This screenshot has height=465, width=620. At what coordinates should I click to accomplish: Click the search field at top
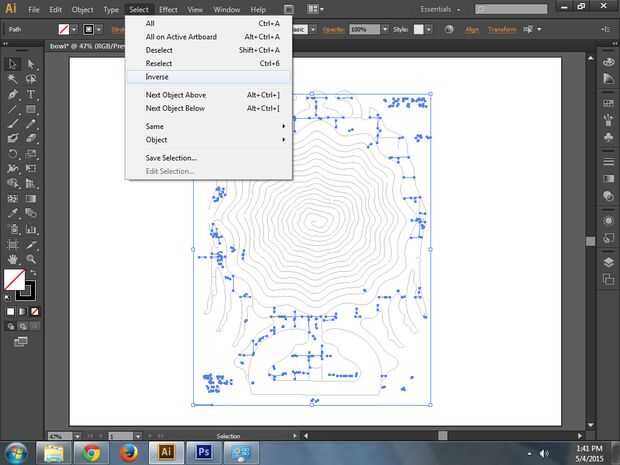coord(511,9)
